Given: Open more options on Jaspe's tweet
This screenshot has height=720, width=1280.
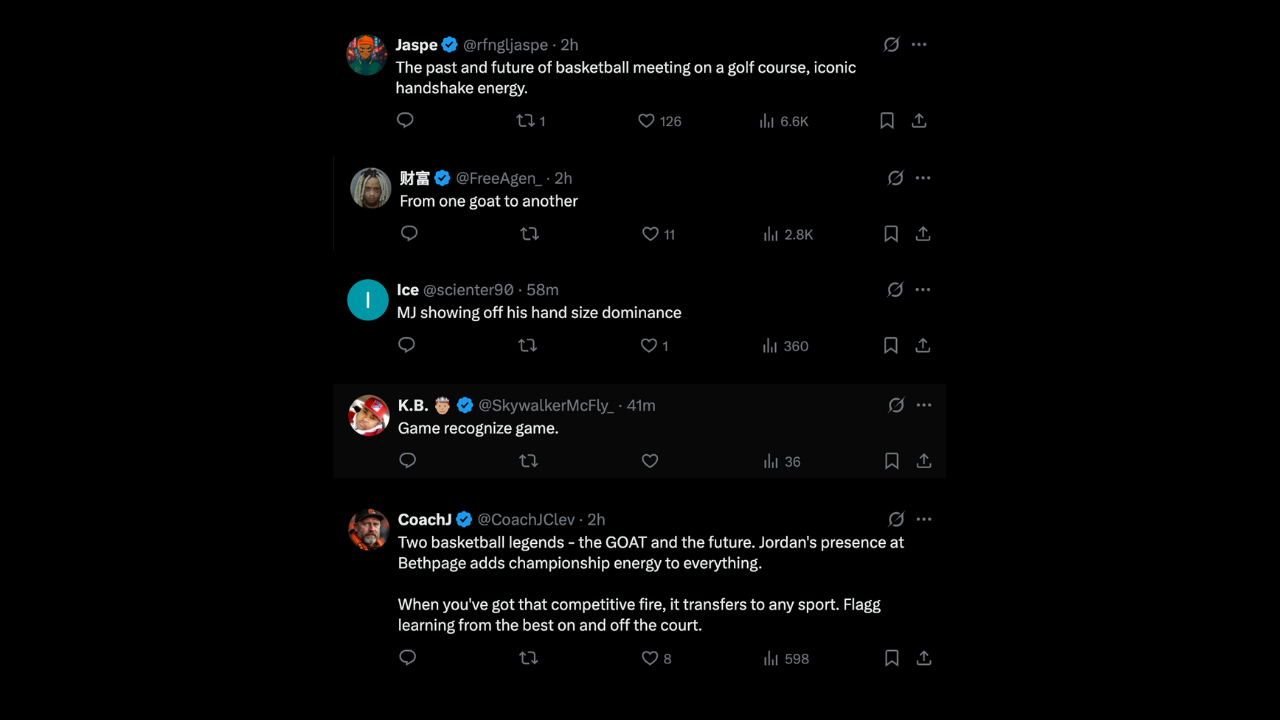Looking at the screenshot, I should click(x=919, y=45).
